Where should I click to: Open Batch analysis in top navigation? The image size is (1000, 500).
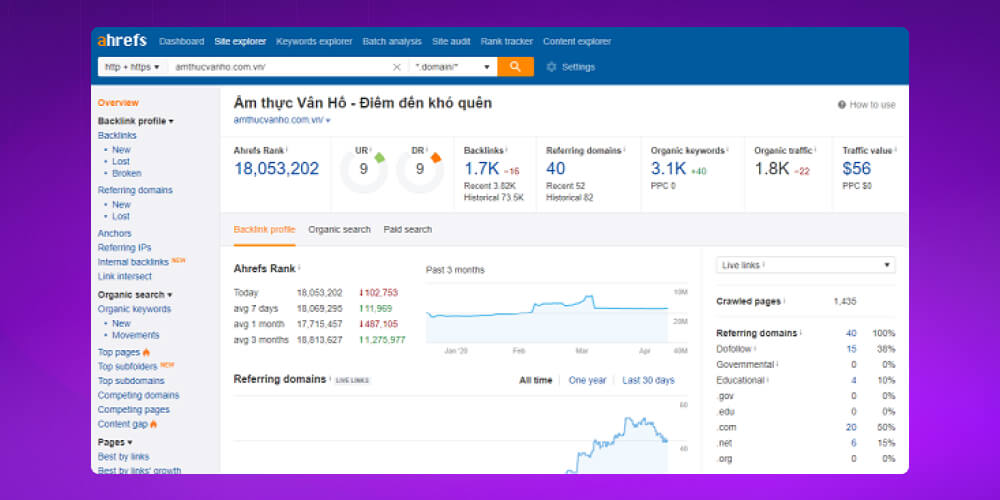click(392, 41)
